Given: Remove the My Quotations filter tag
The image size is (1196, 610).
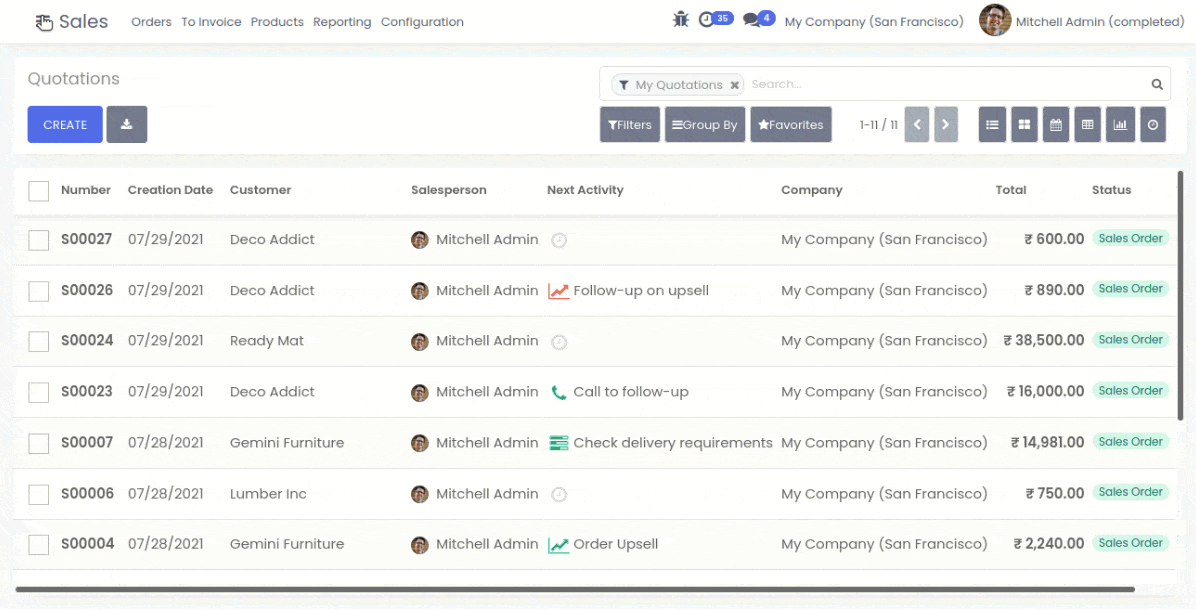Looking at the screenshot, I should pyautogui.click(x=735, y=85).
